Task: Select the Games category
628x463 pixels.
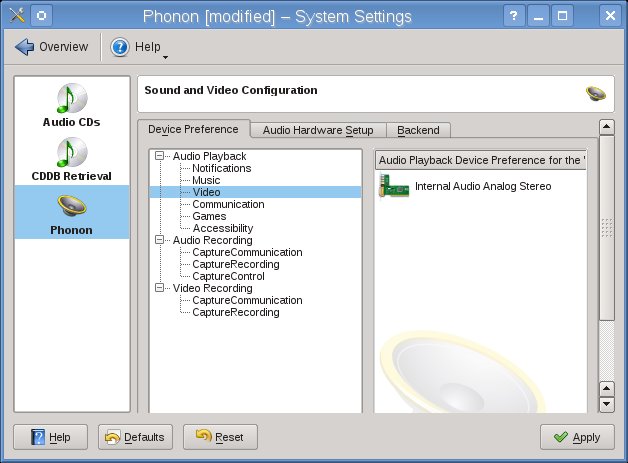Action: (x=209, y=216)
